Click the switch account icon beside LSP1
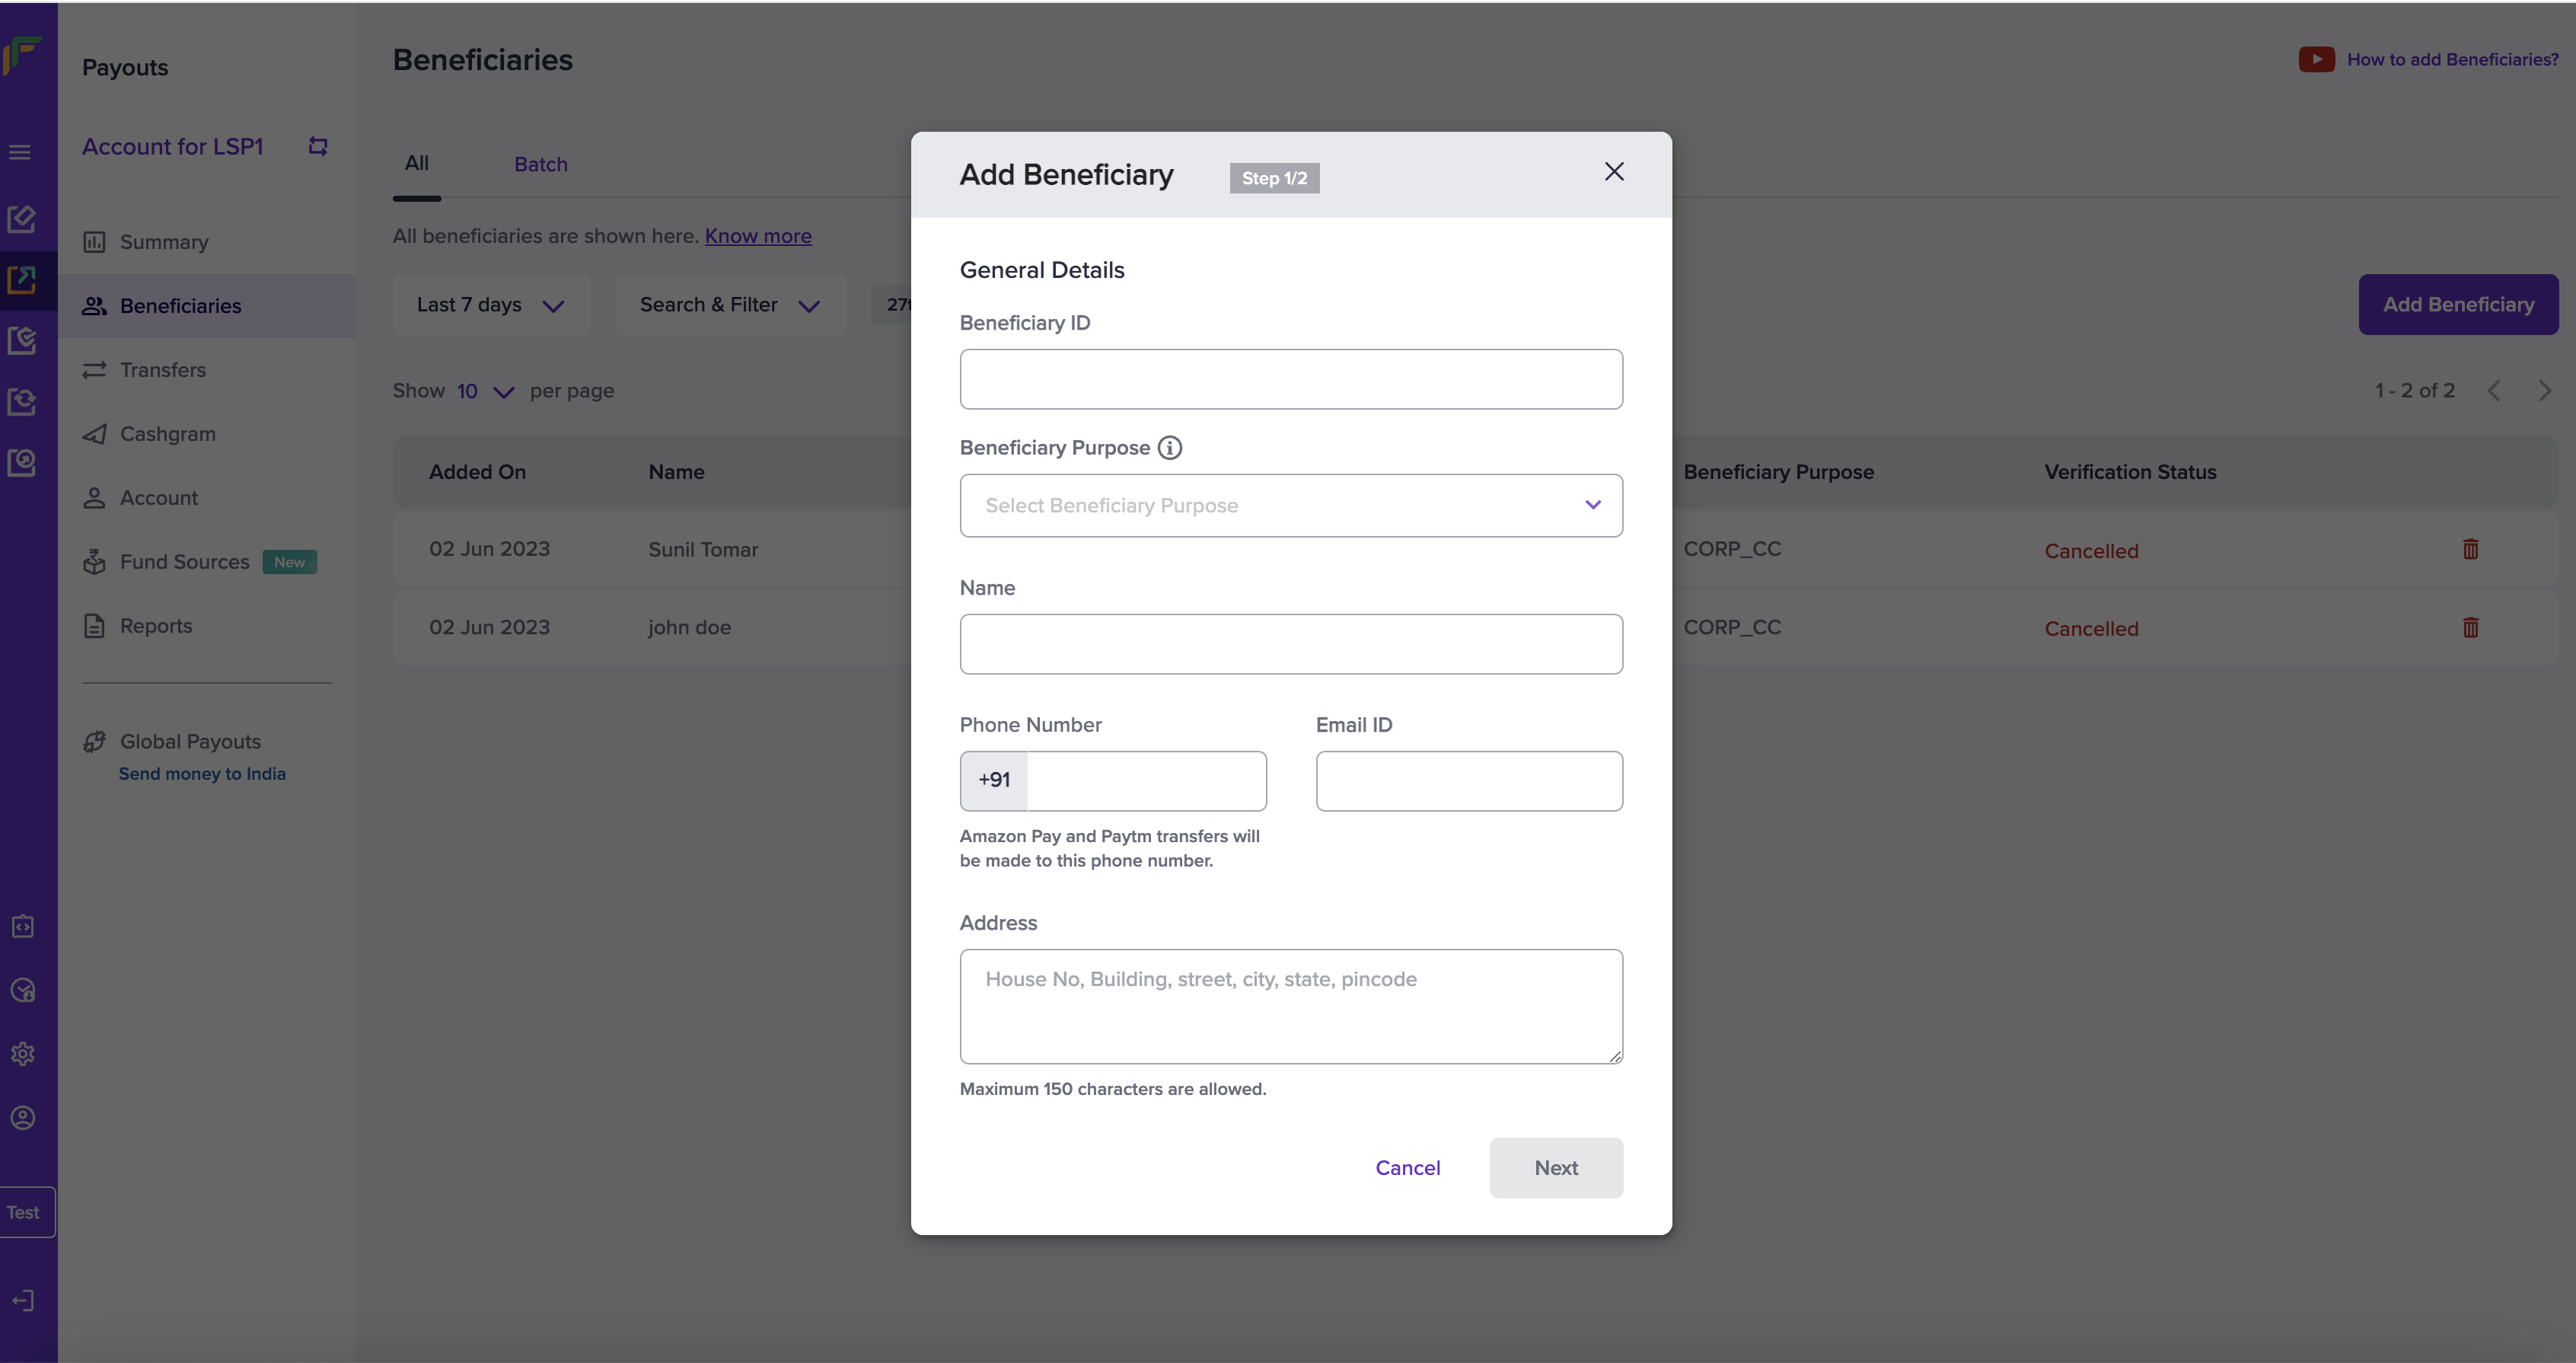The image size is (2576, 1363). point(318,146)
